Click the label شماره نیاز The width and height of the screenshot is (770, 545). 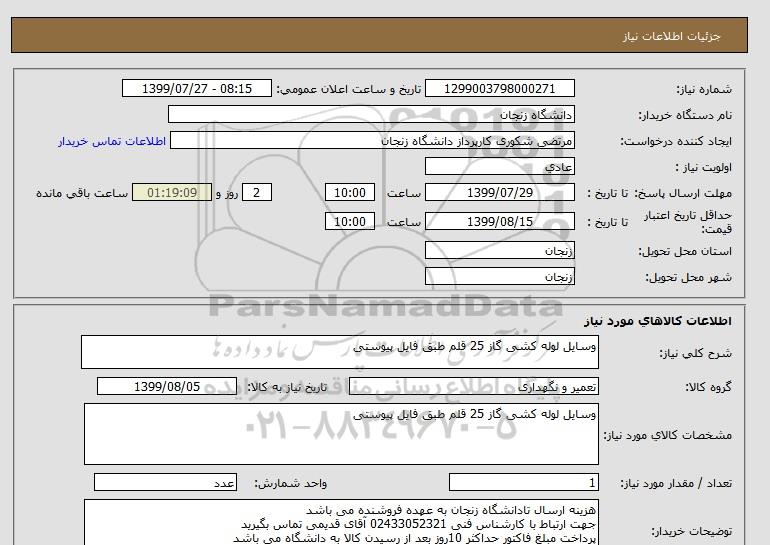tap(704, 89)
